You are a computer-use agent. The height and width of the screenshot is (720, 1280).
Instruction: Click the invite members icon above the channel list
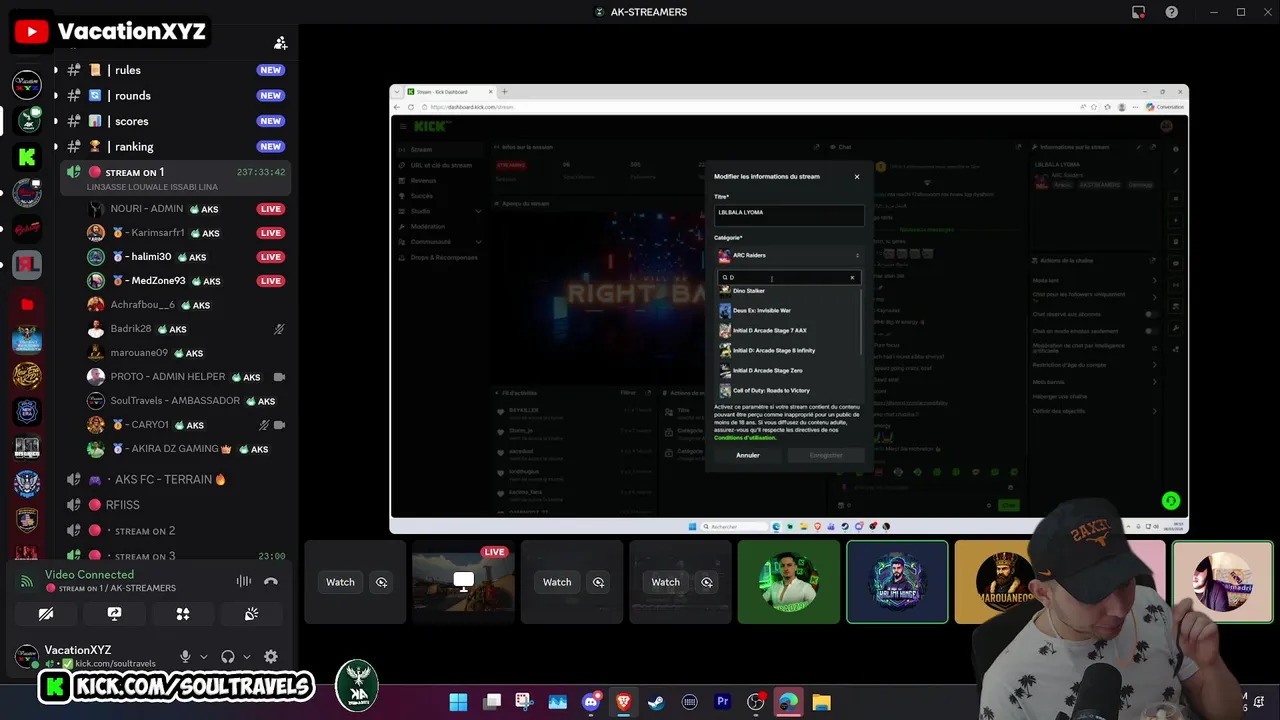(281, 43)
